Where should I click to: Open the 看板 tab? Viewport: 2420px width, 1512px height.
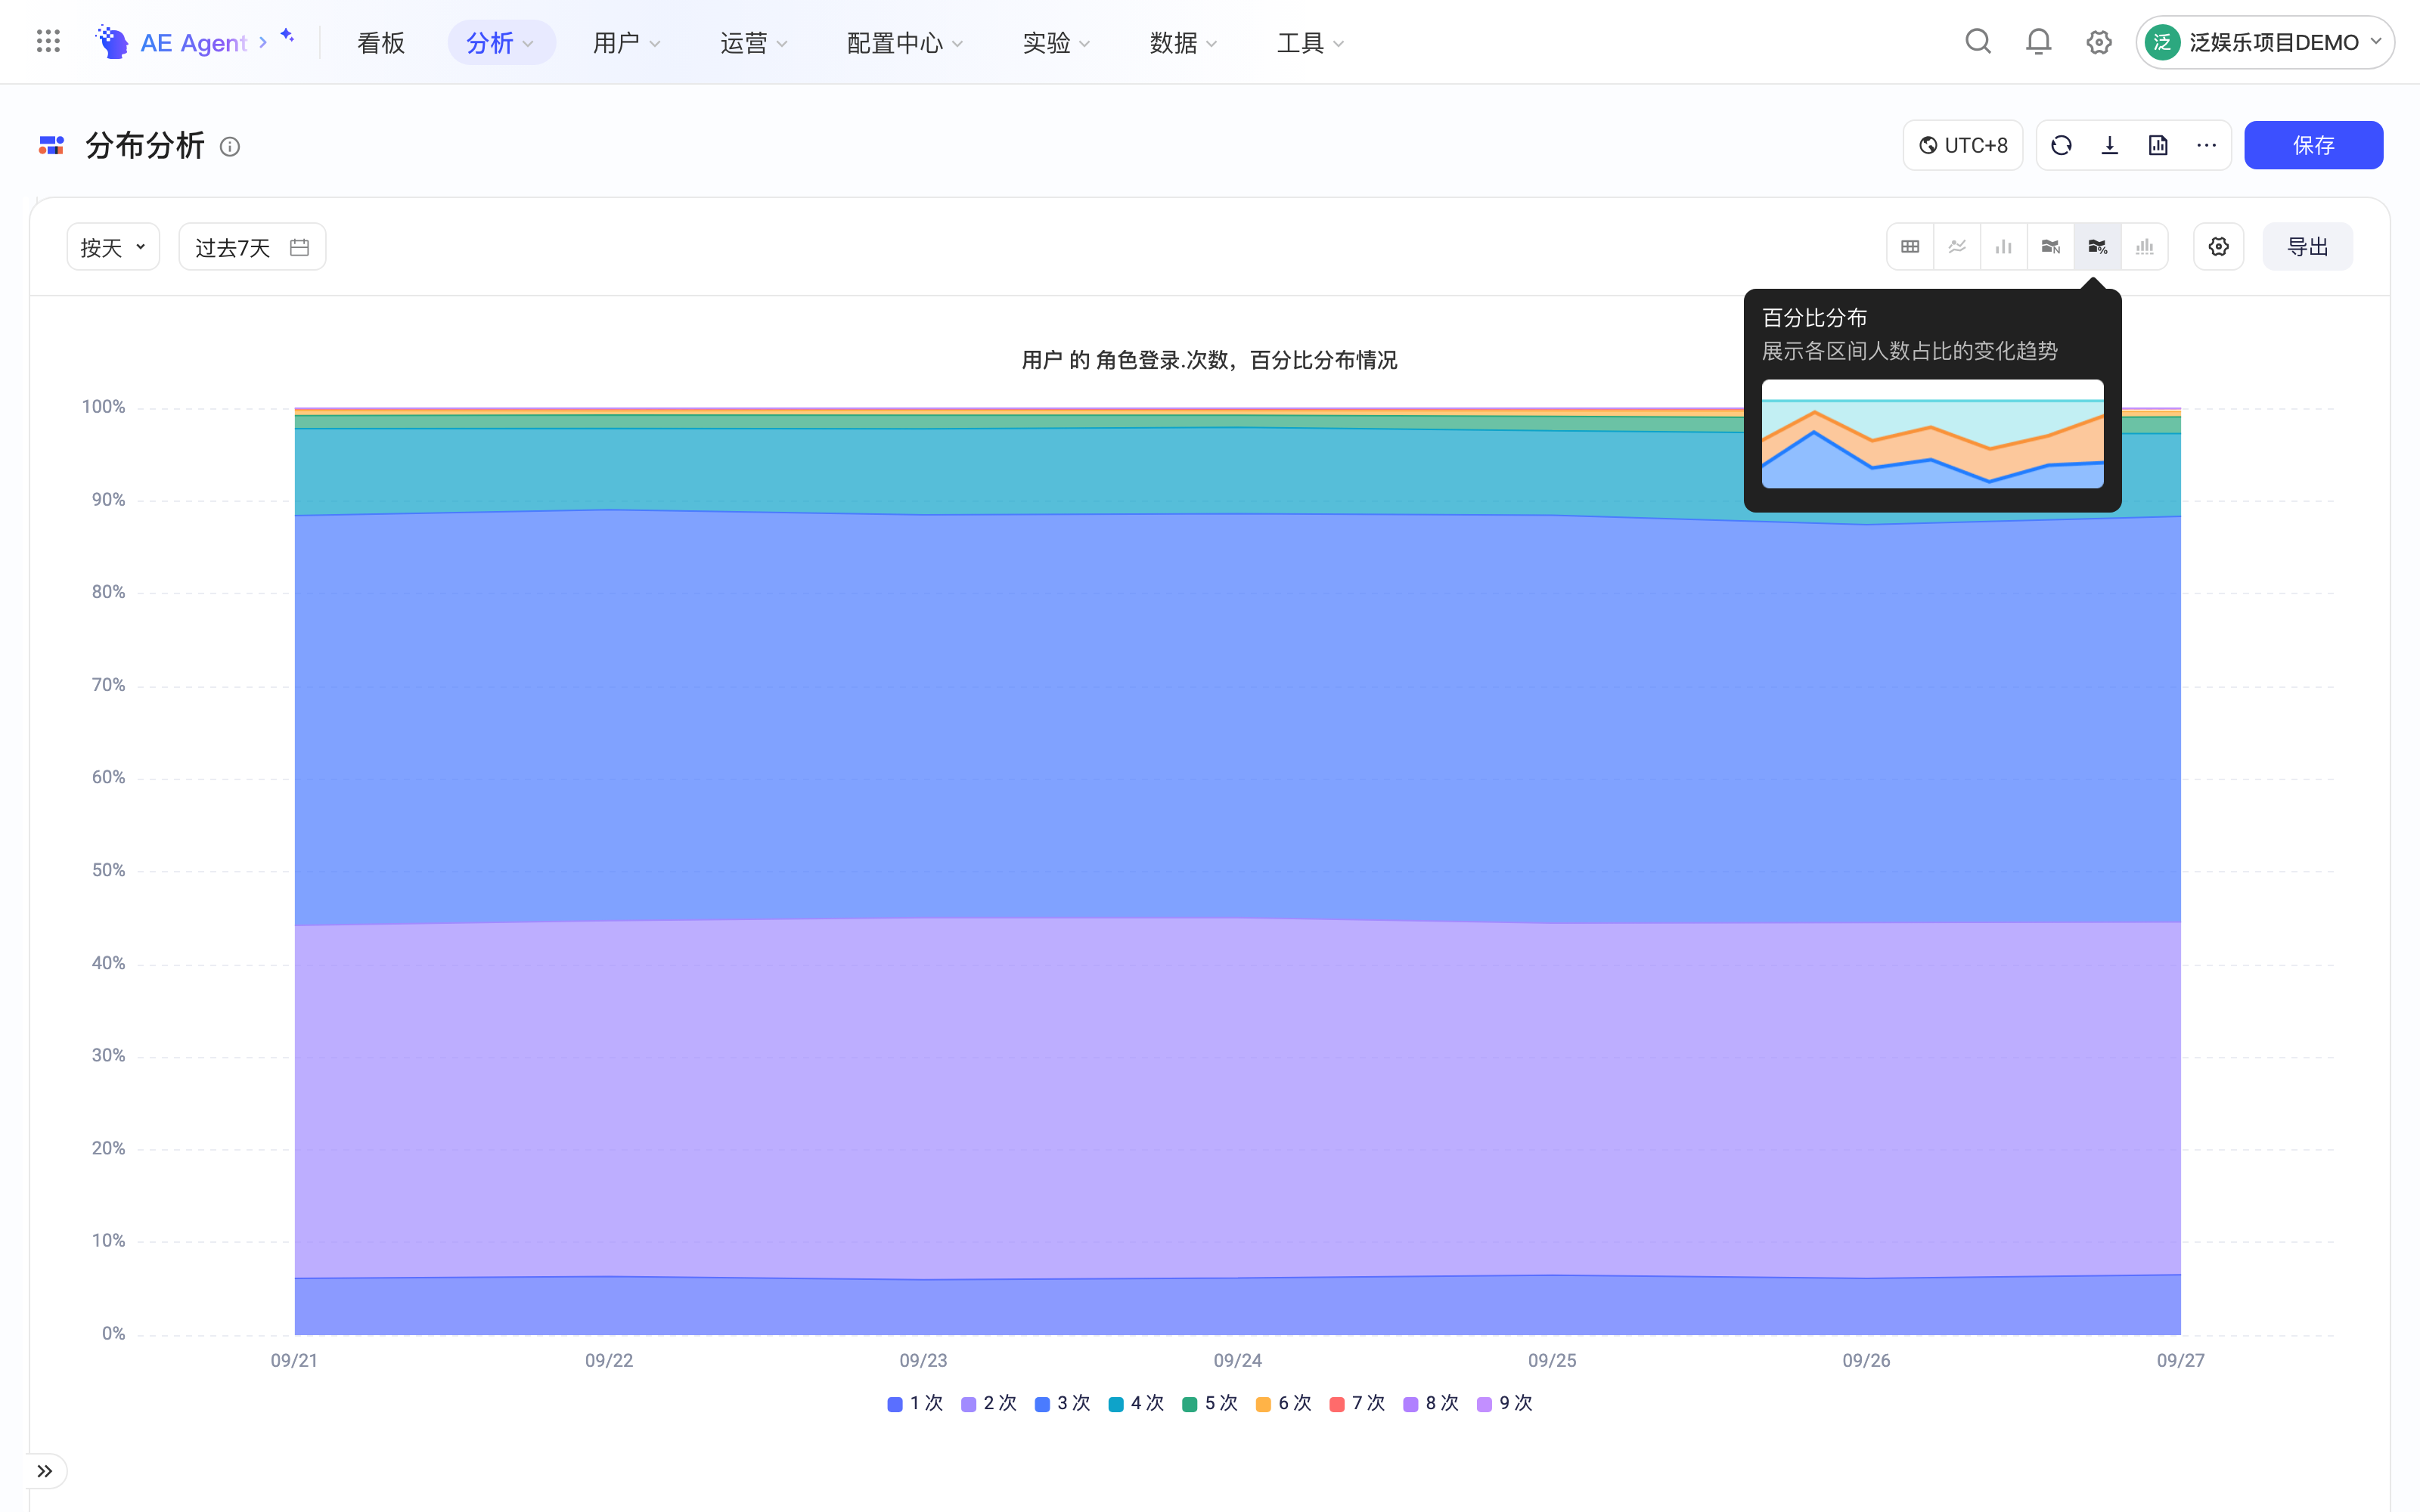click(x=380, y=42)
